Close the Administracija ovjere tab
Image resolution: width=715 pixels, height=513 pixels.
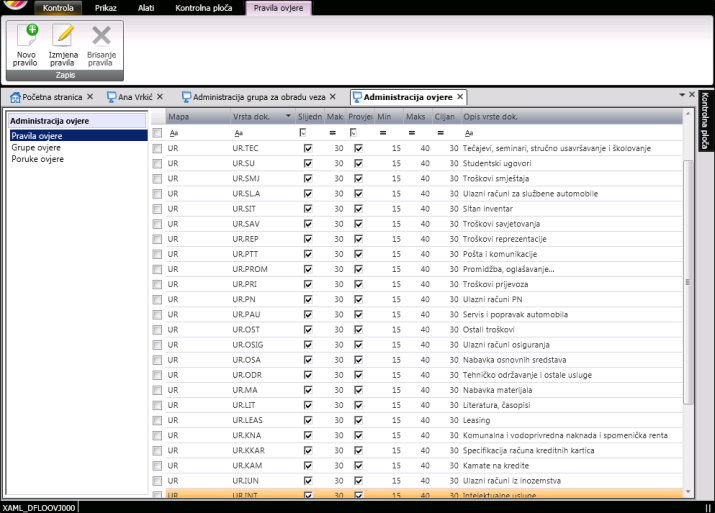click(x=460, y=97)
